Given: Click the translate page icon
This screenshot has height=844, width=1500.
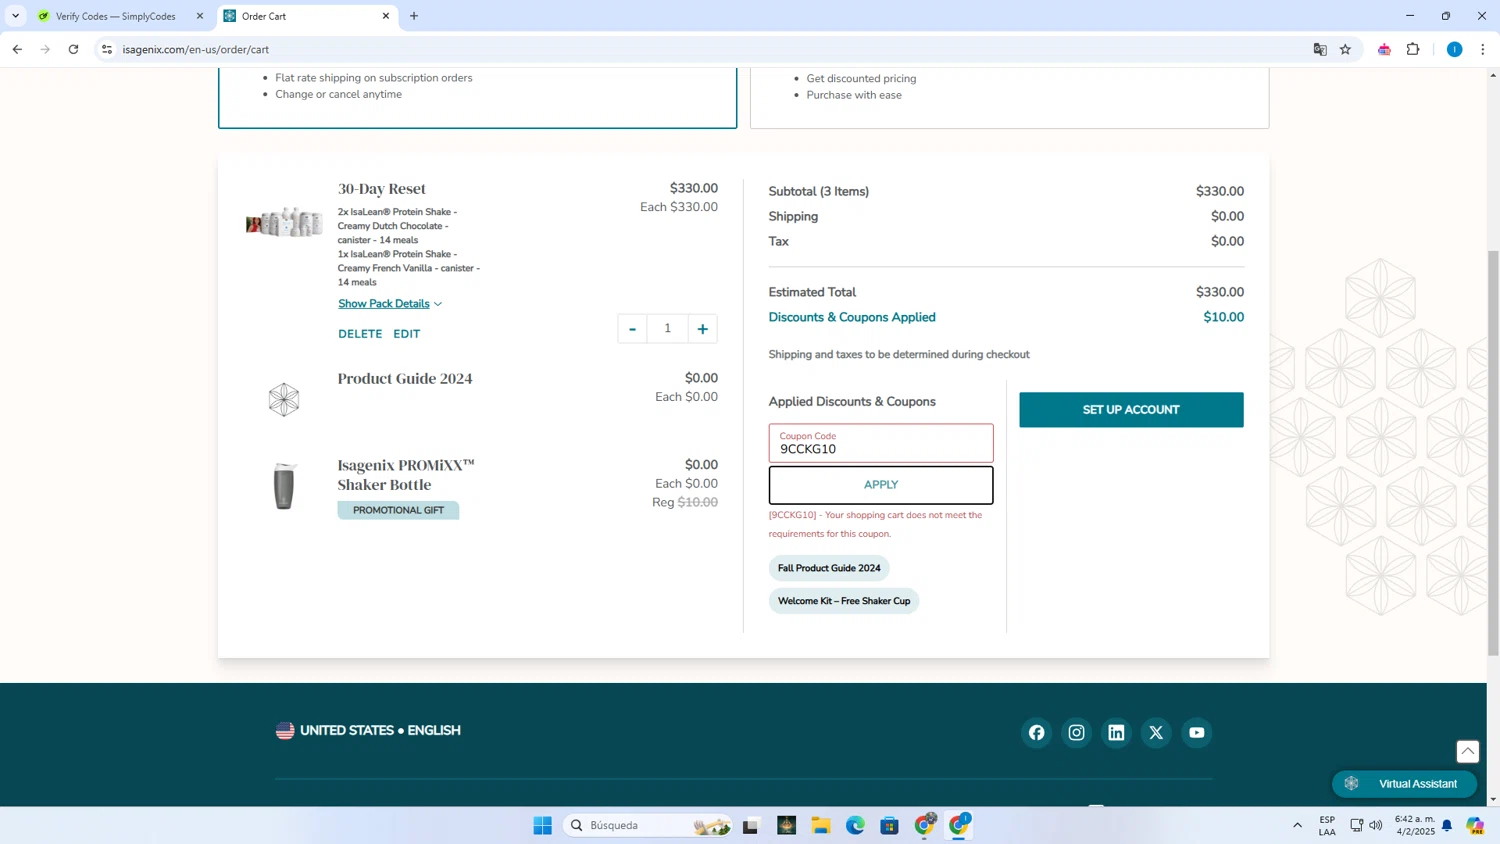Looking at the screenshot, I should tap(1320, 49).
